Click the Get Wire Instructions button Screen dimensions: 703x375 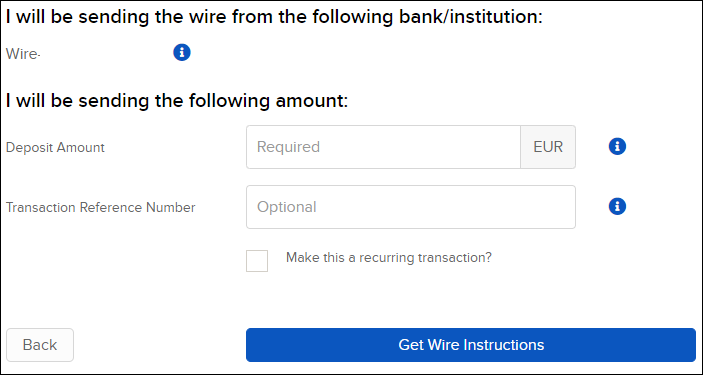pyautogui.click(x=471, y=345)
